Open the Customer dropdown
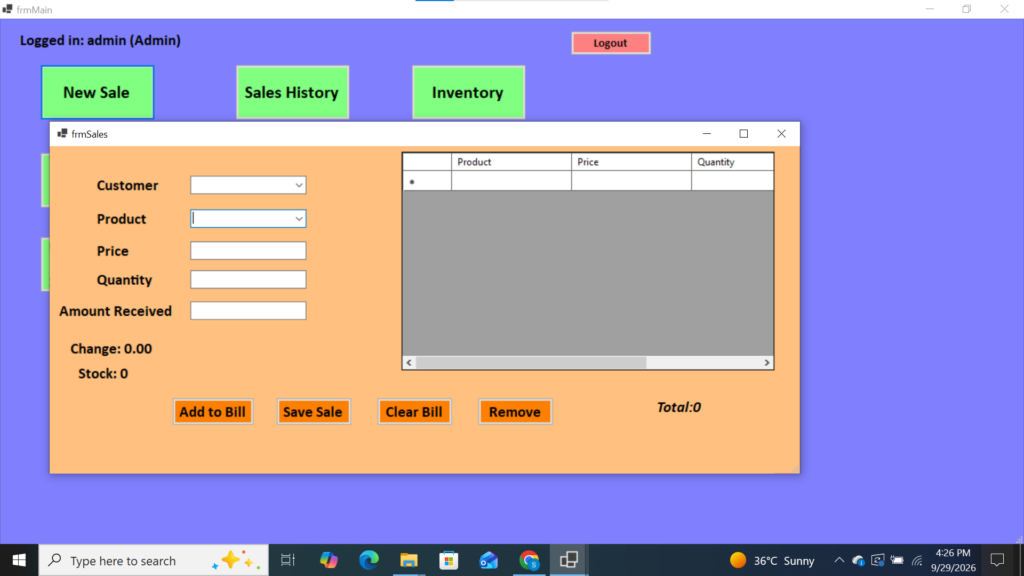This screenshot has width=1024, height=576. (x=298, y=185)
